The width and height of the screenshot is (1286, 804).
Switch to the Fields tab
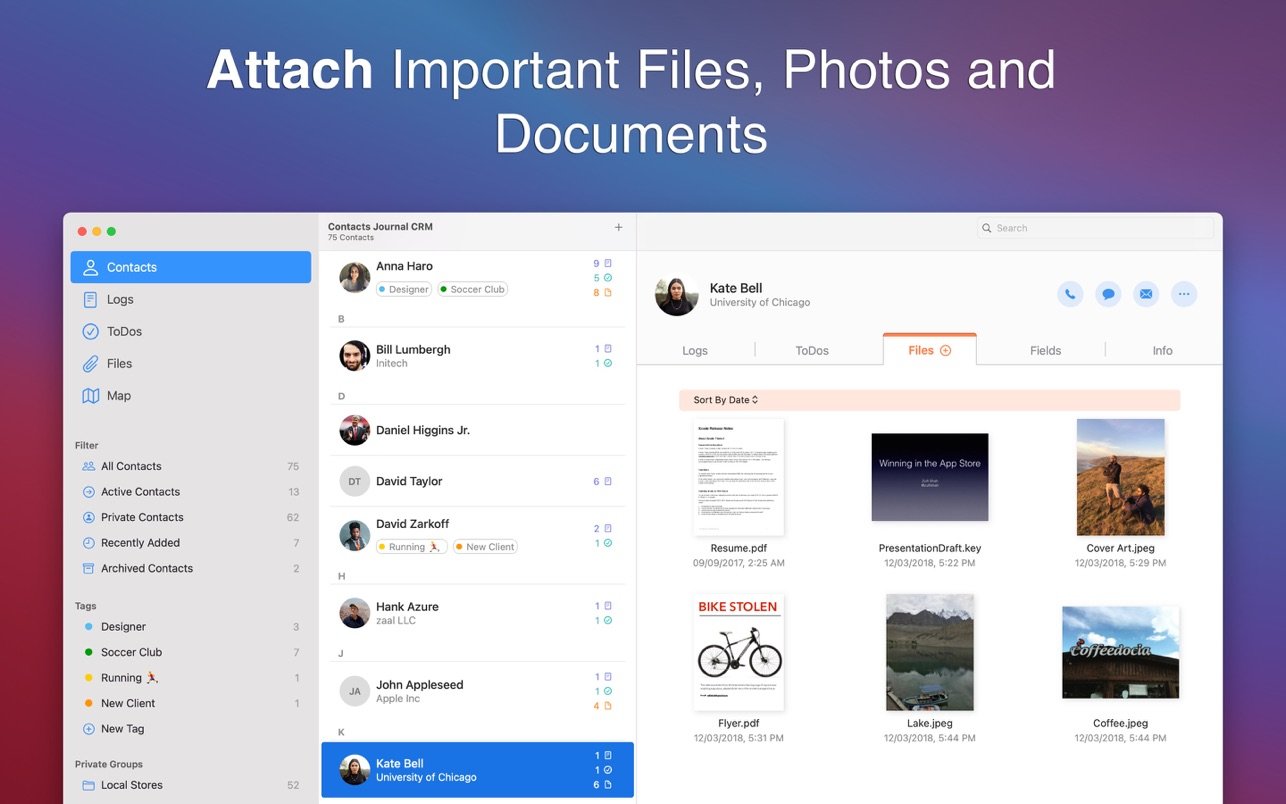(1045, 351)
